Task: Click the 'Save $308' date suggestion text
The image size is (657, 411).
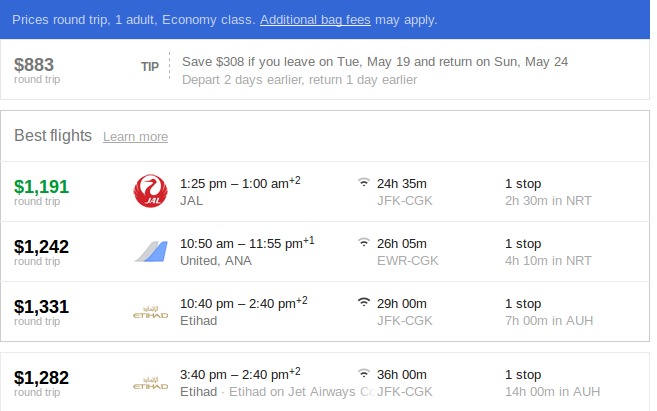Action: [375, 62]
